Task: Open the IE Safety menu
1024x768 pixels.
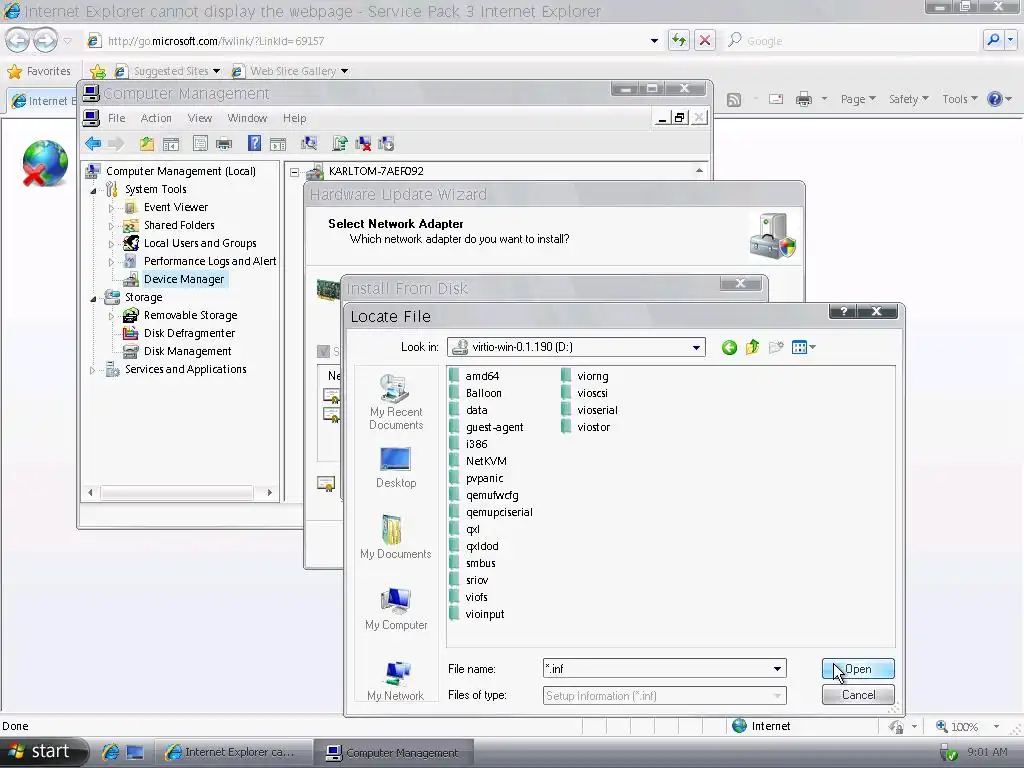Action: pyautogui.click(x=908, y=99)
